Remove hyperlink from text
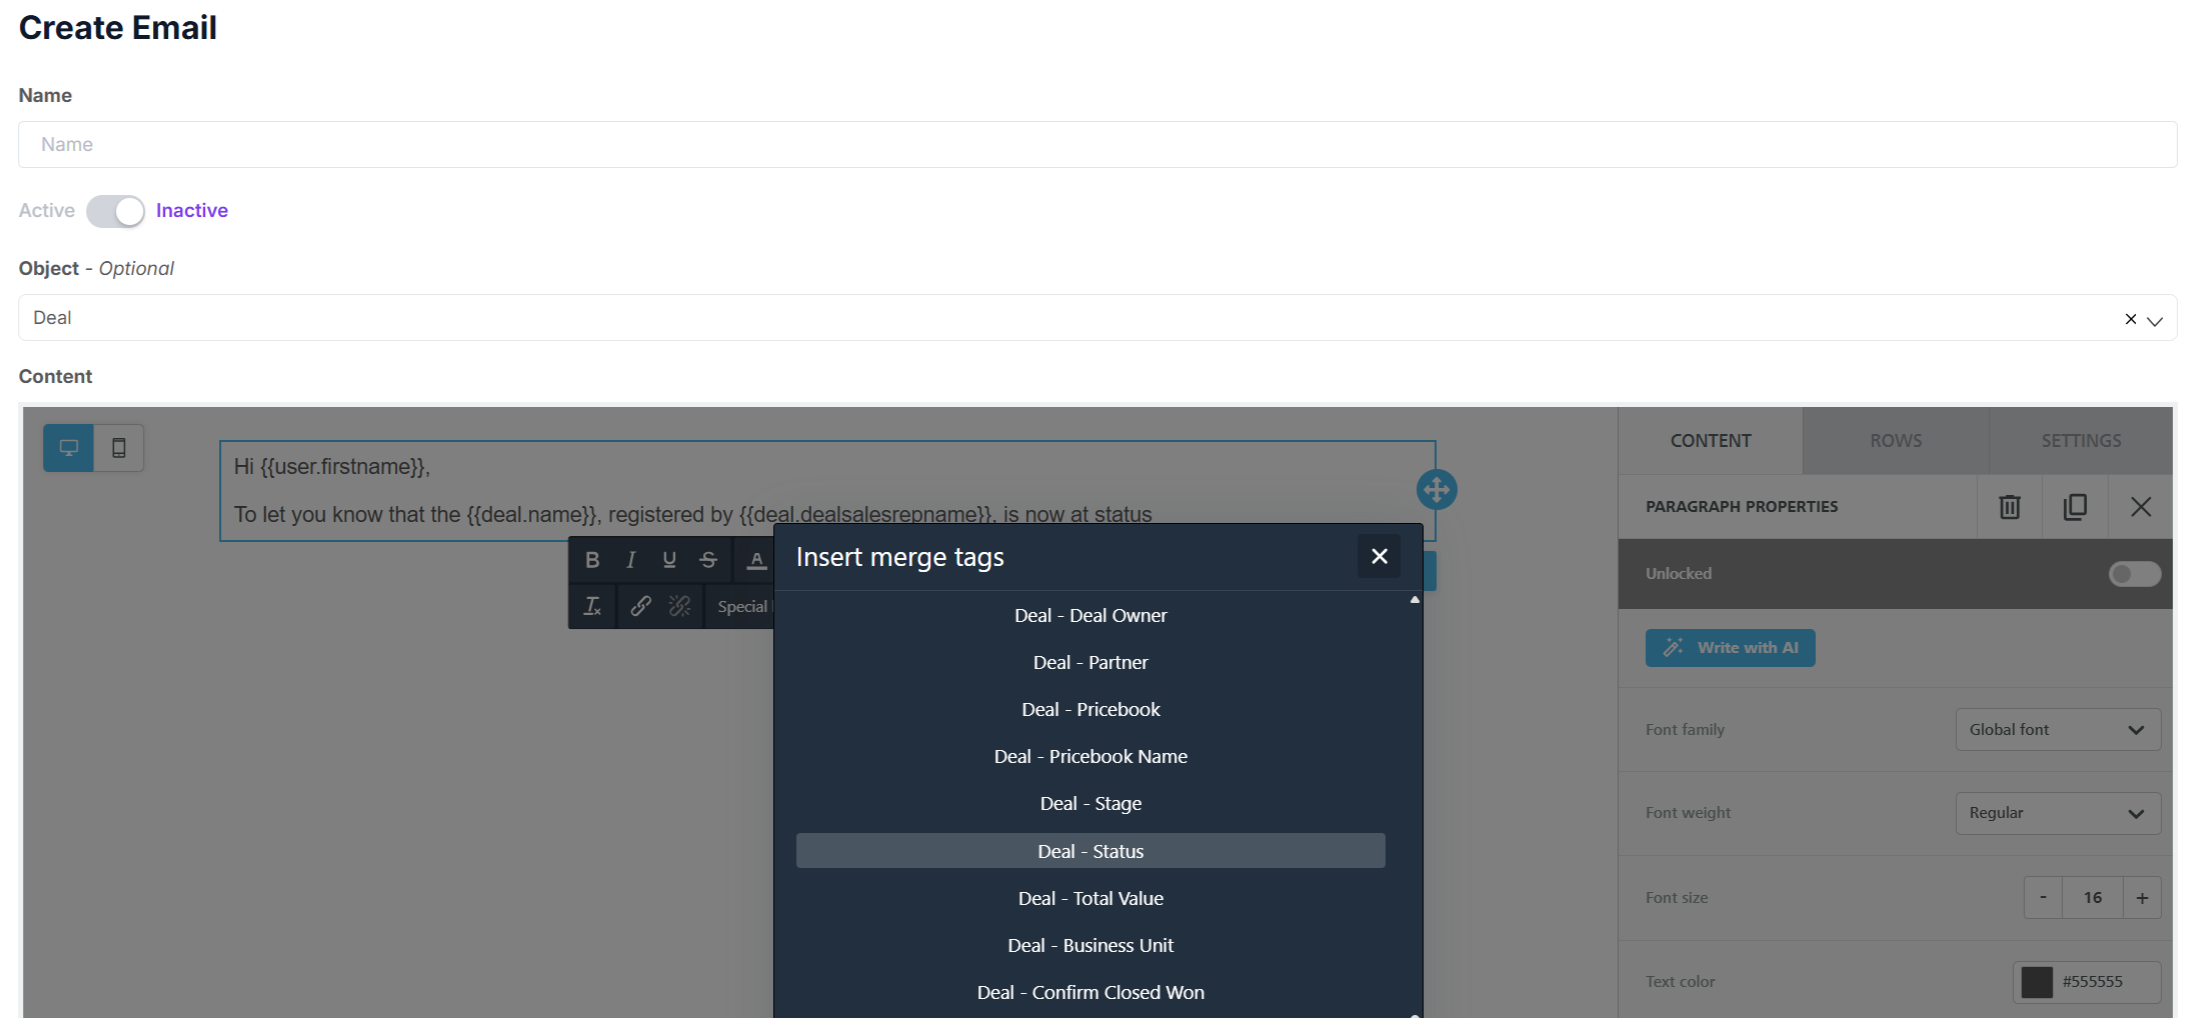Viewport: 2198px width, 1018px height. point(680,606)
